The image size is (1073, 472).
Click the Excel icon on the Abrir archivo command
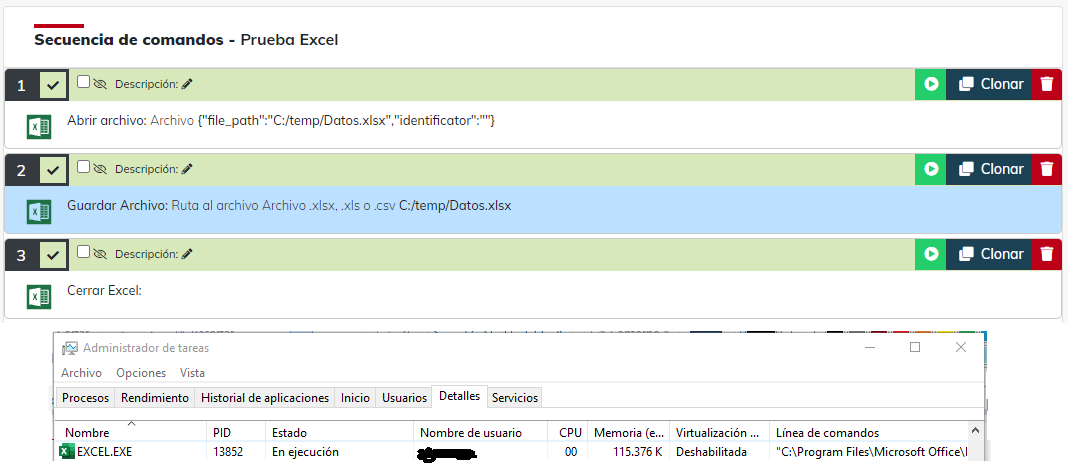pyautogui.click(x=39, y=127)
